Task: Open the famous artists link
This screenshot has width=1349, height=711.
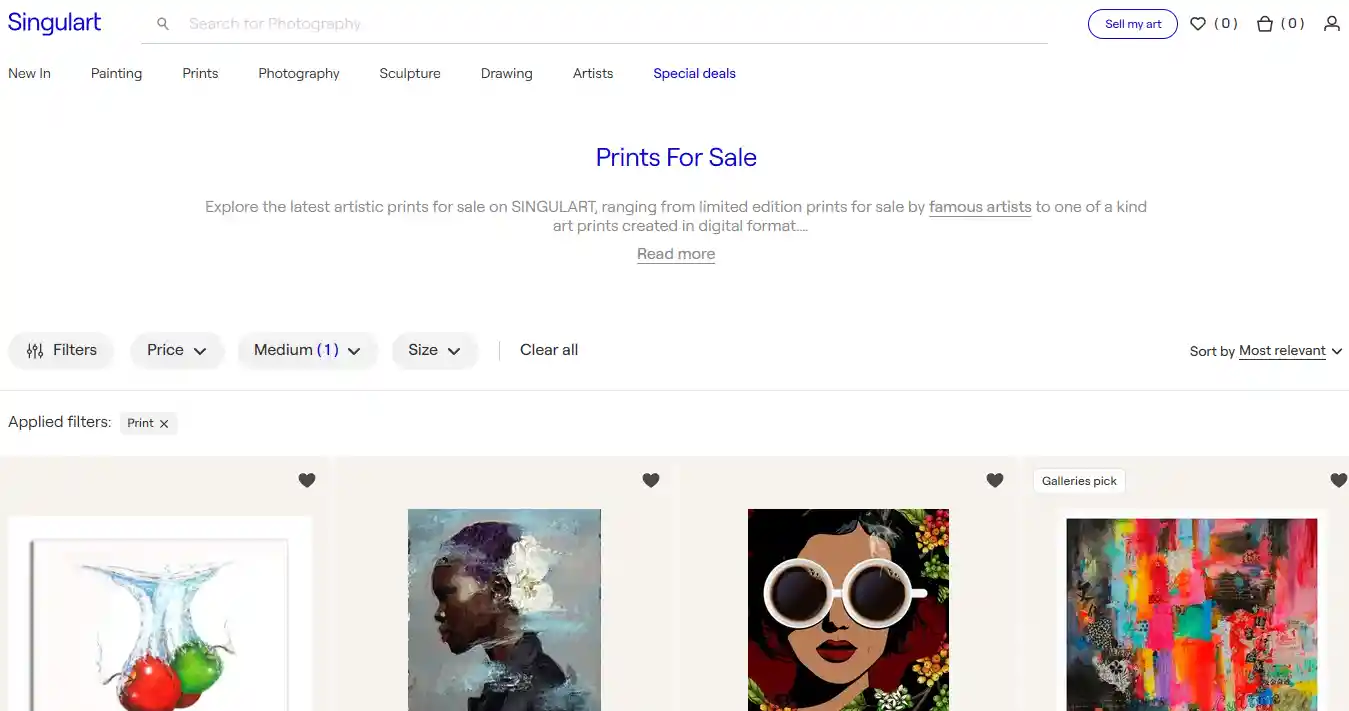Action: [x=980, y=207]
